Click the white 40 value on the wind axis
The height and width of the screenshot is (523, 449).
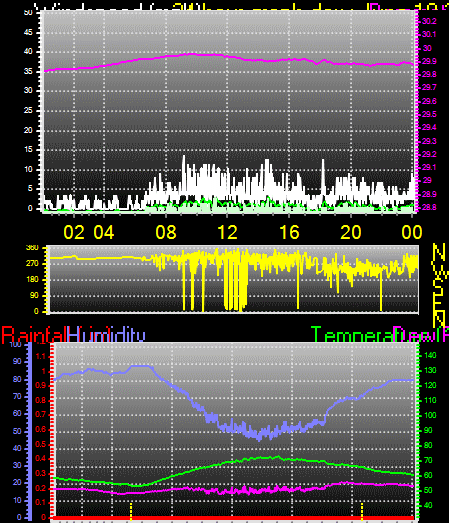[28, 52]
